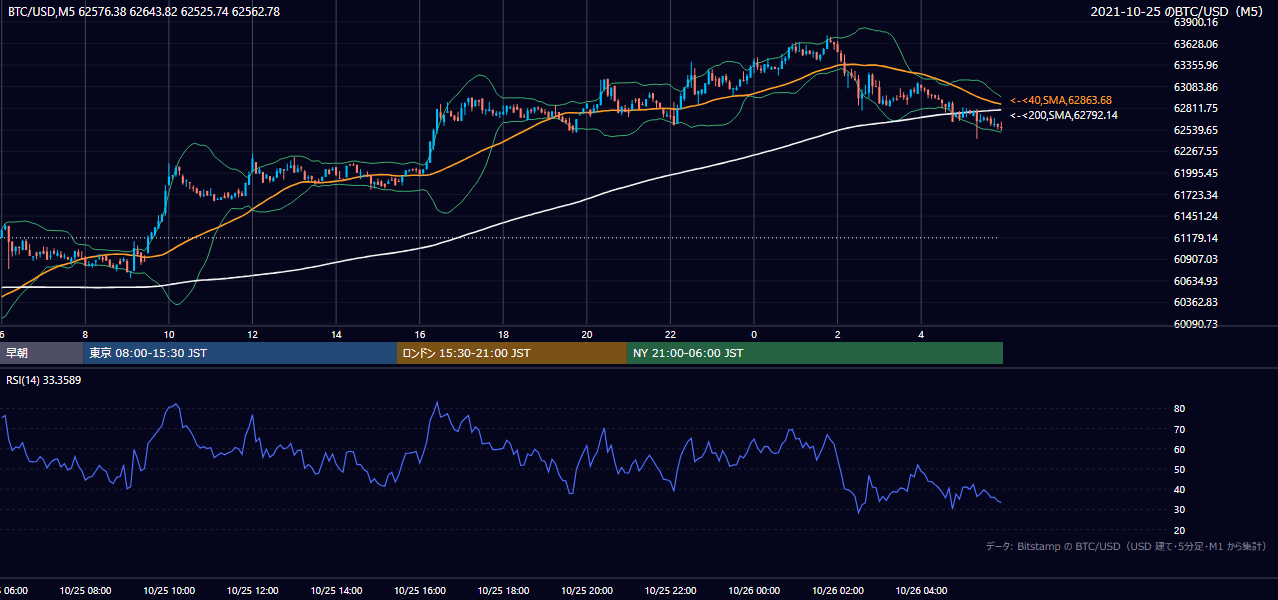Click the 10/25 08:00 date label
Viewport: 1278px width, 600px height.
(84, 591)
